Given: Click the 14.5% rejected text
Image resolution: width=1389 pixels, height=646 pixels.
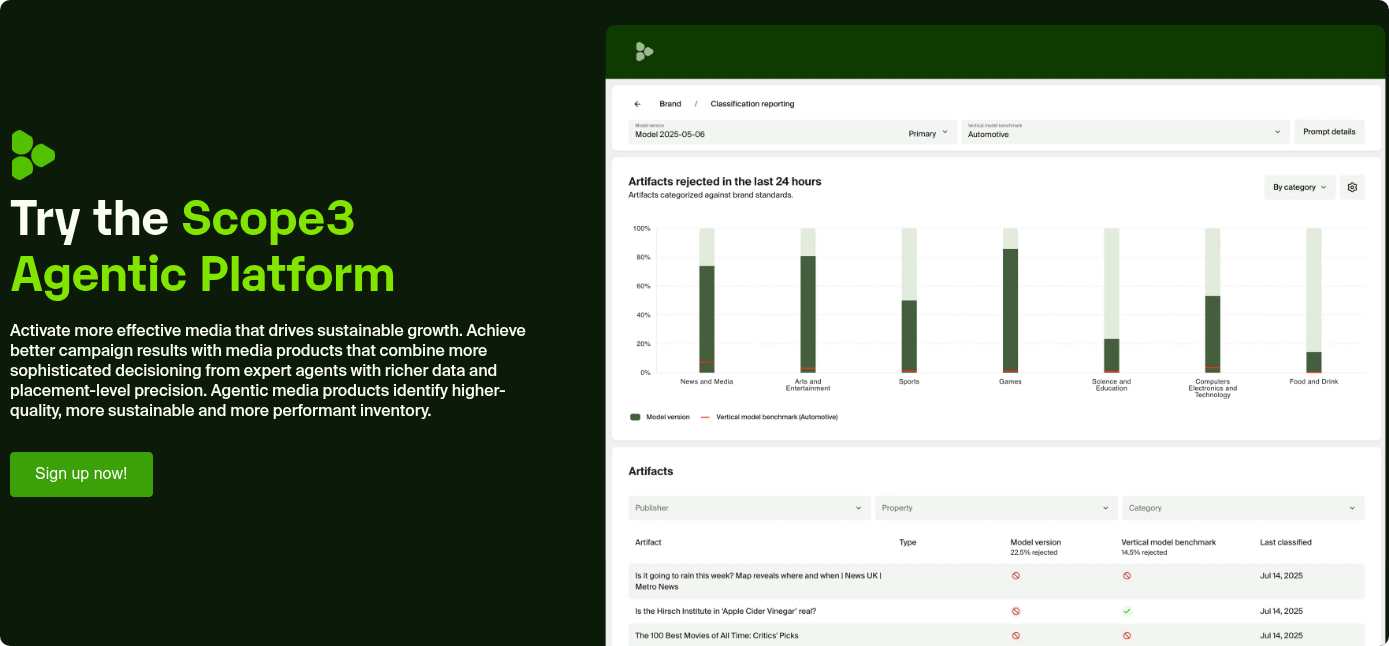Looking at the screenshot, I should point(1145,553).
